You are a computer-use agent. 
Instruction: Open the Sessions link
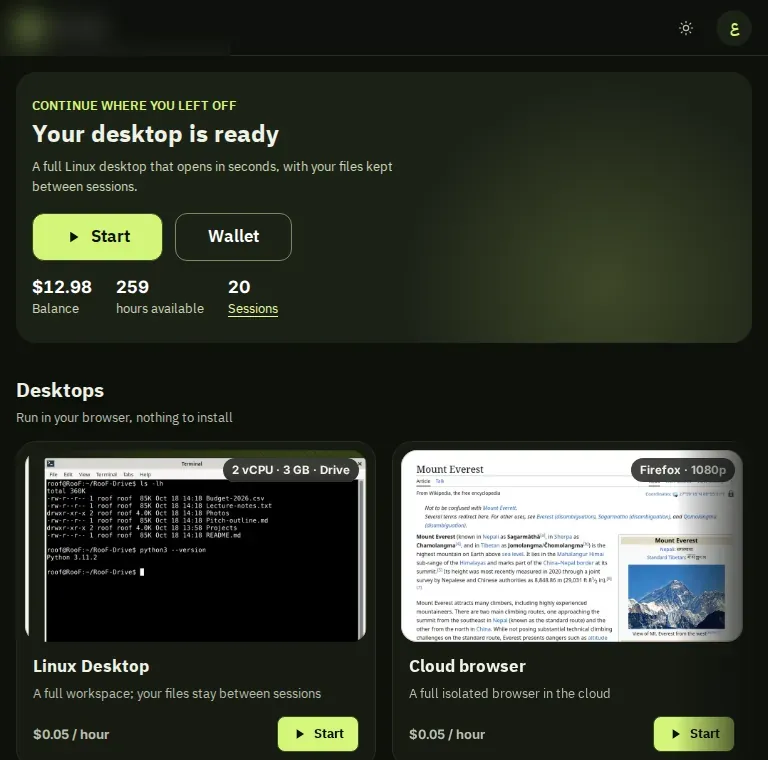click(253, 309)
